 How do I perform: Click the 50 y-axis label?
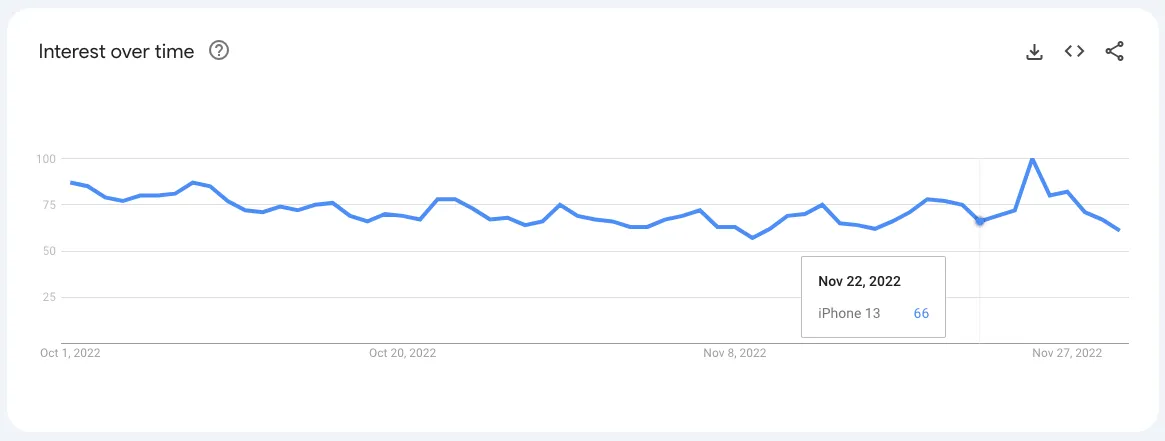49,251
